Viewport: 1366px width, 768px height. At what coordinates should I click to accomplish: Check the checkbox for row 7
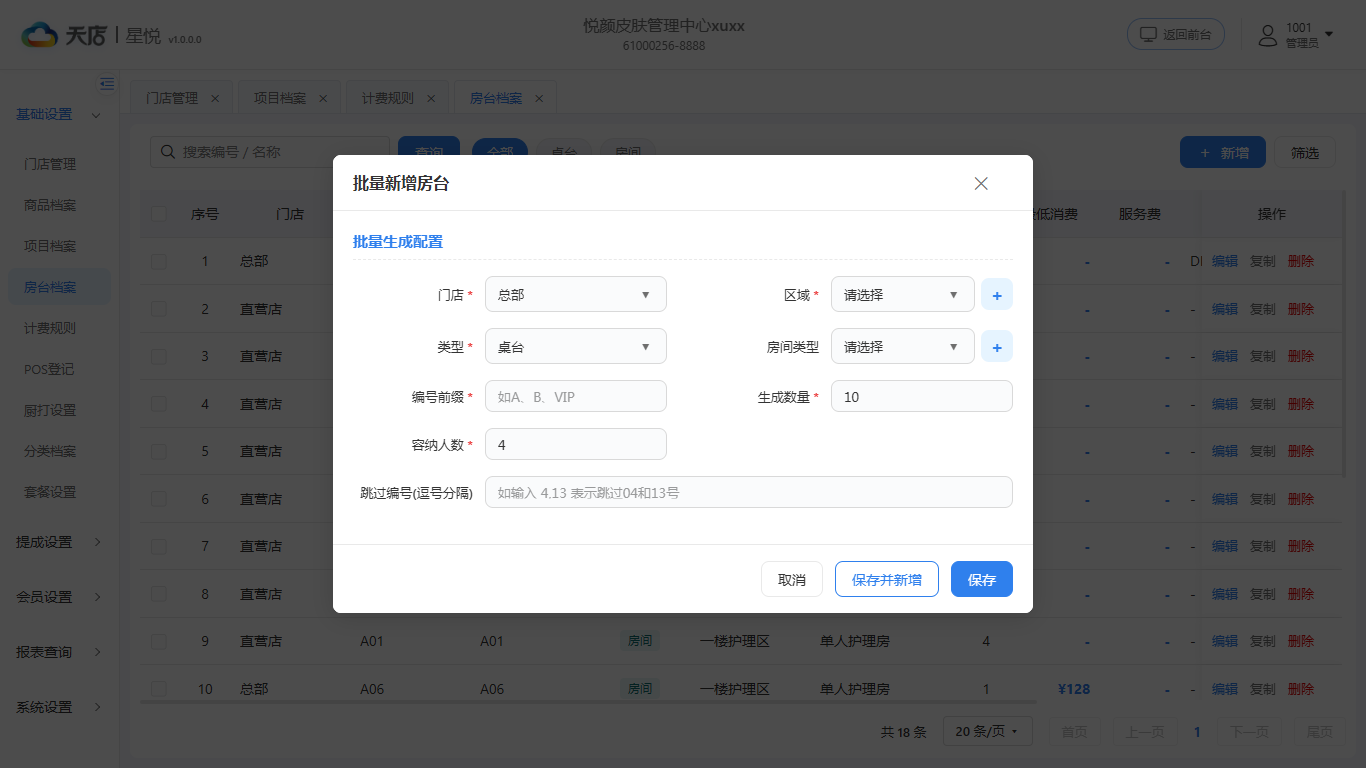159,546
